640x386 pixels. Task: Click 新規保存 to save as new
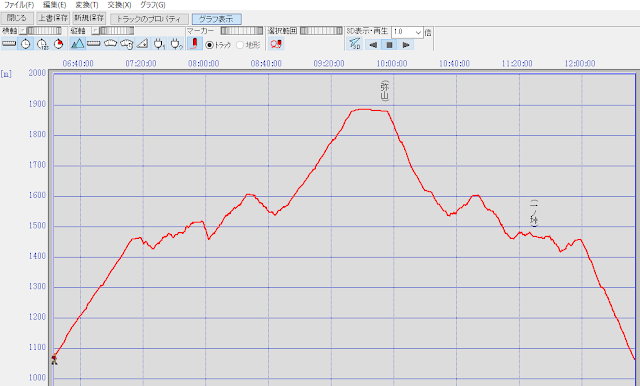[89, 18]
